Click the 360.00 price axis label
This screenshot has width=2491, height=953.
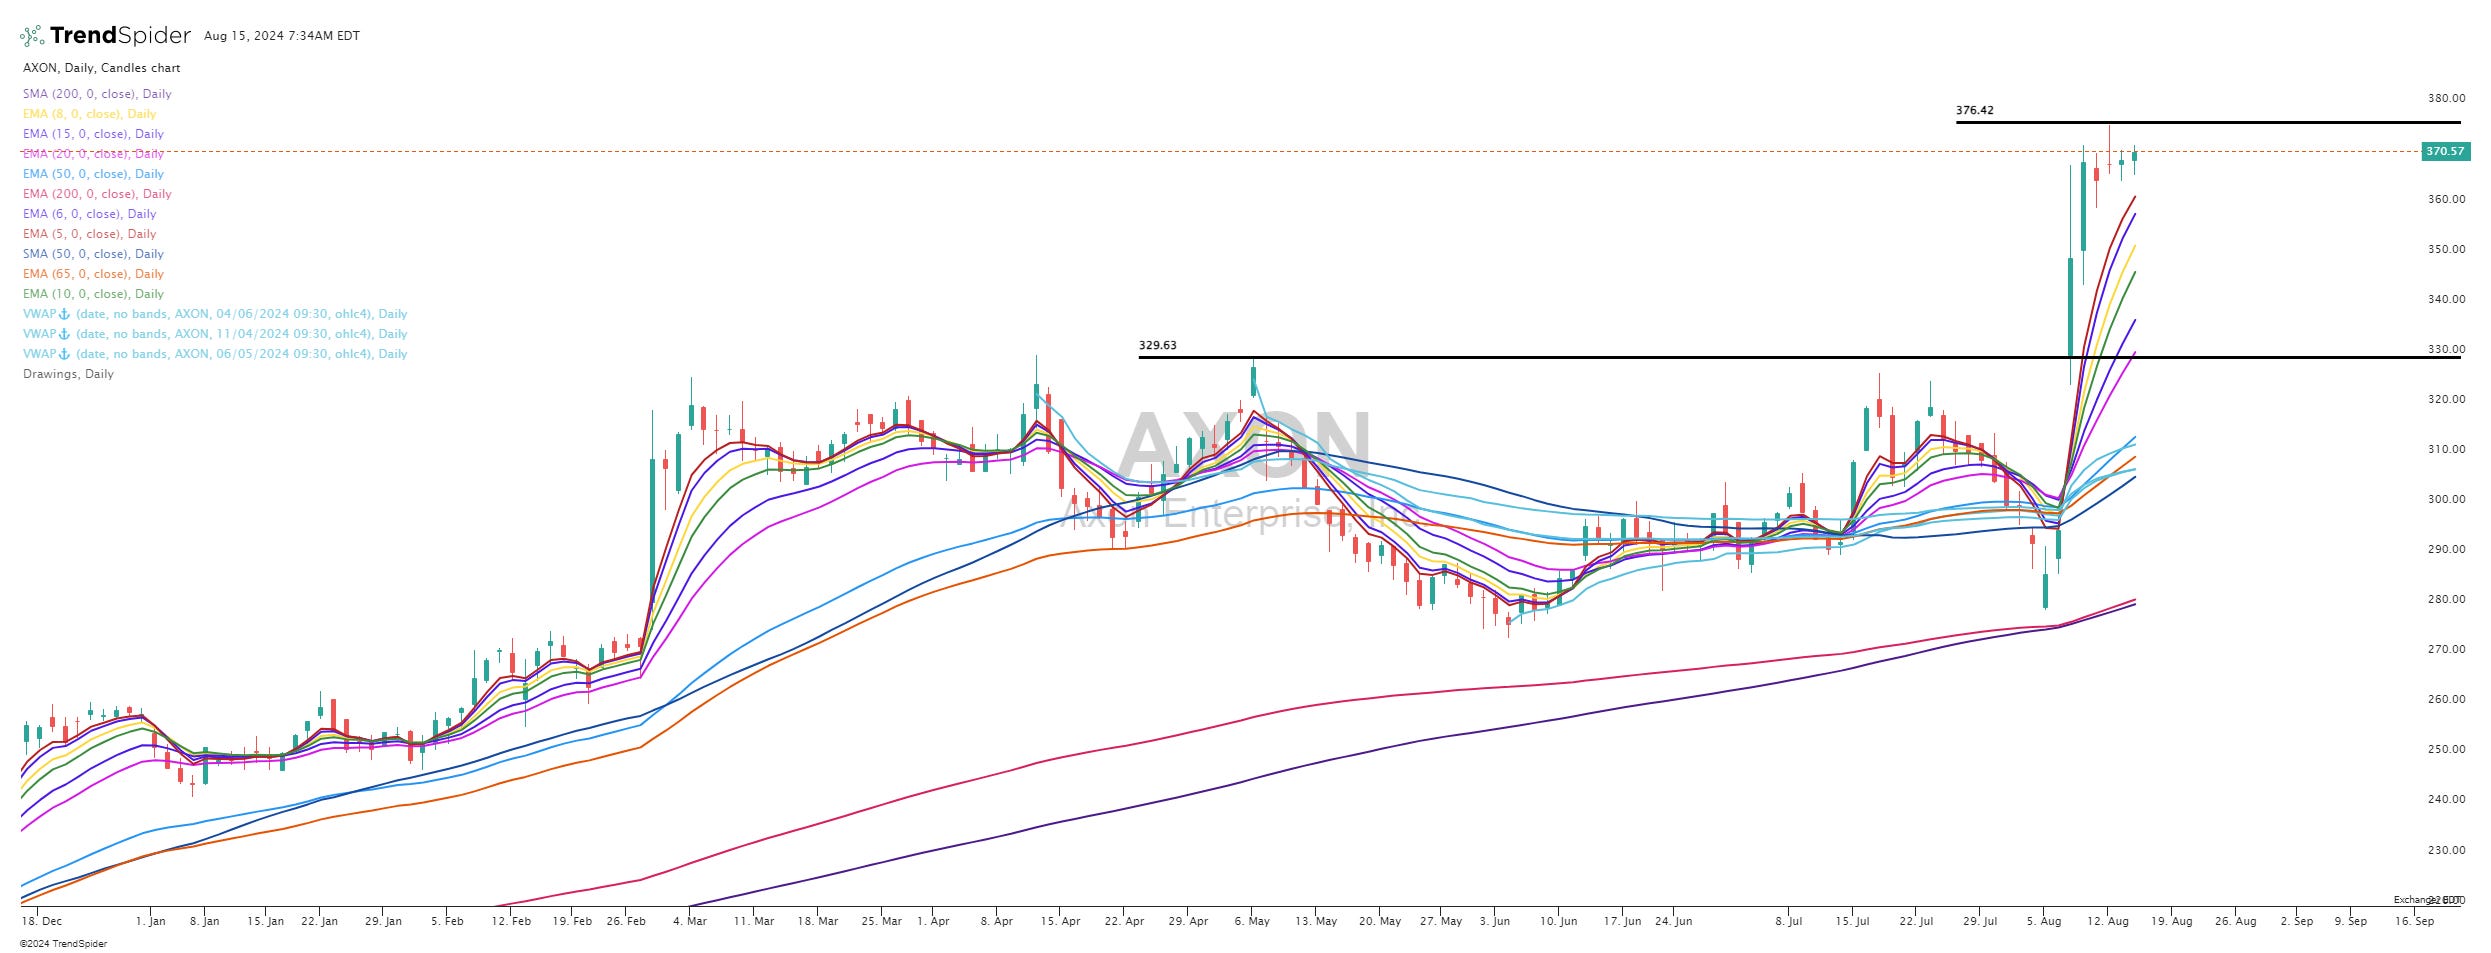(2446, 199)
